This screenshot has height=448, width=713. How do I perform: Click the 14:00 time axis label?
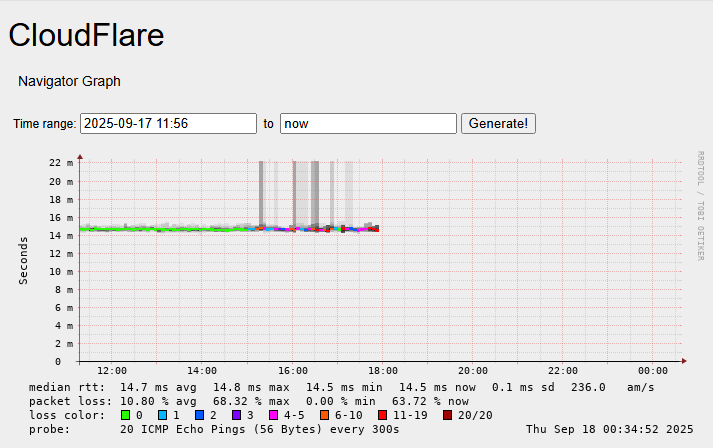click(x=202, y=371)
